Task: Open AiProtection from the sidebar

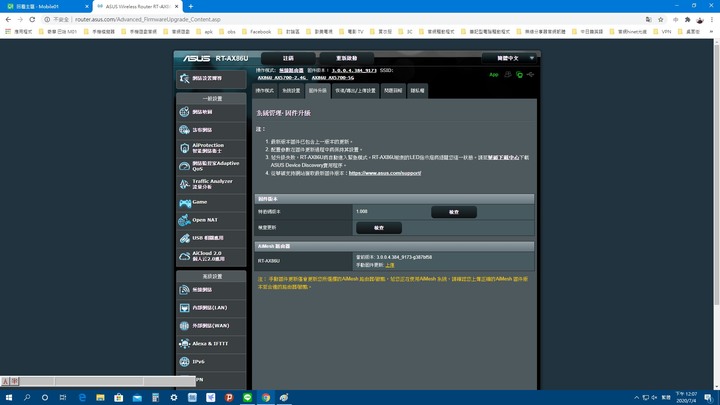Action: 211,148
